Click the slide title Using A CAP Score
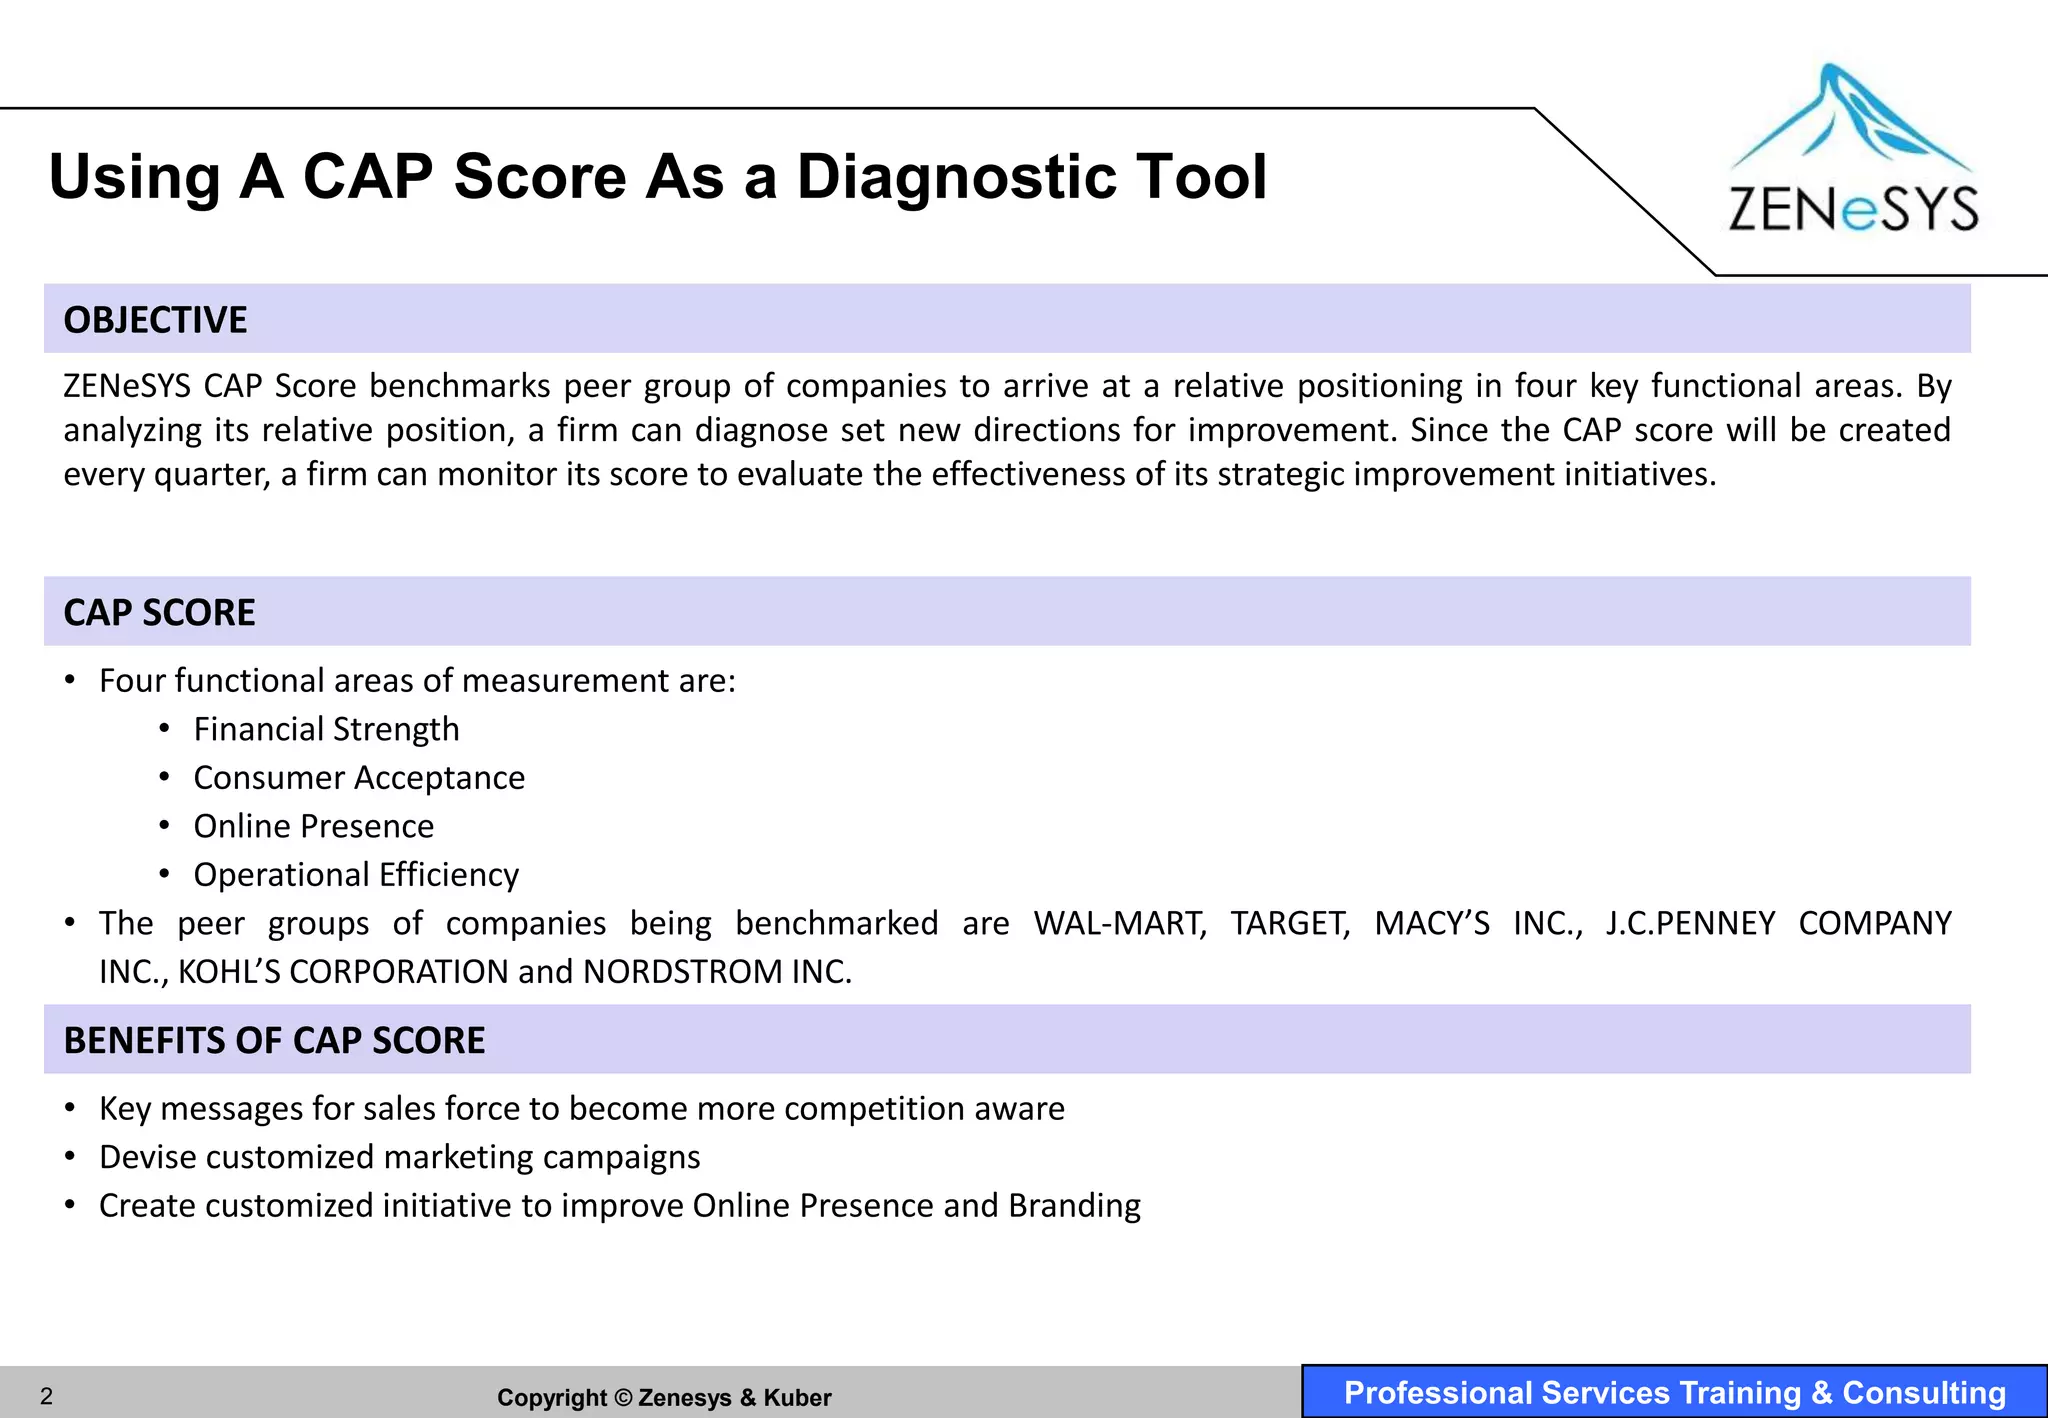The image size is (2048, 1418). click(x=658, y=177)
